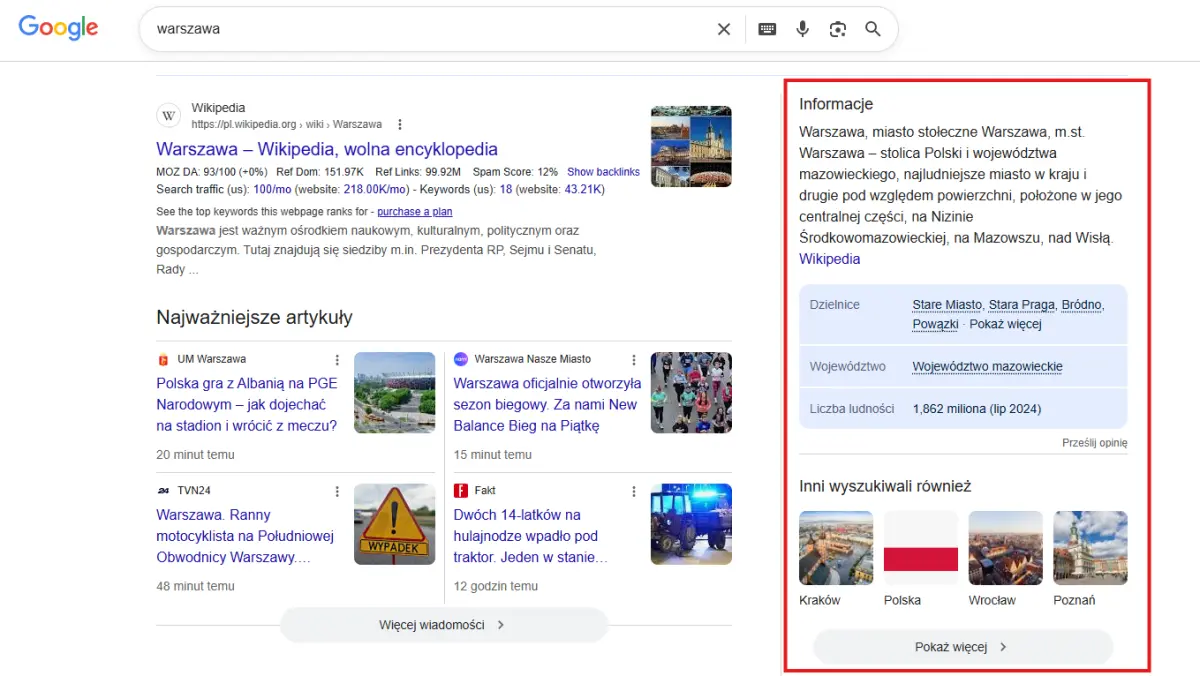
Task: Start voice search with microphone icon
Action: (x=802, y=29)
